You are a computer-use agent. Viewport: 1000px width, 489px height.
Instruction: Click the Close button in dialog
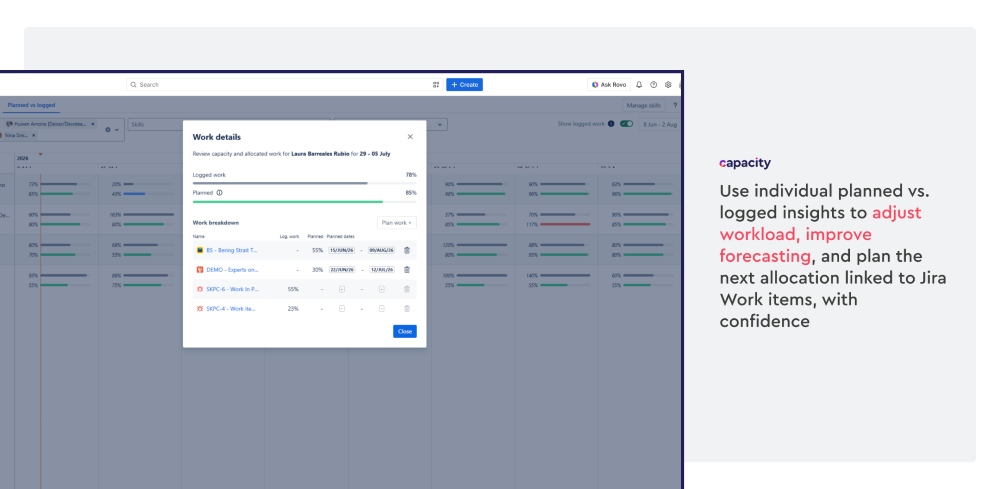click(x=405, y=332)
